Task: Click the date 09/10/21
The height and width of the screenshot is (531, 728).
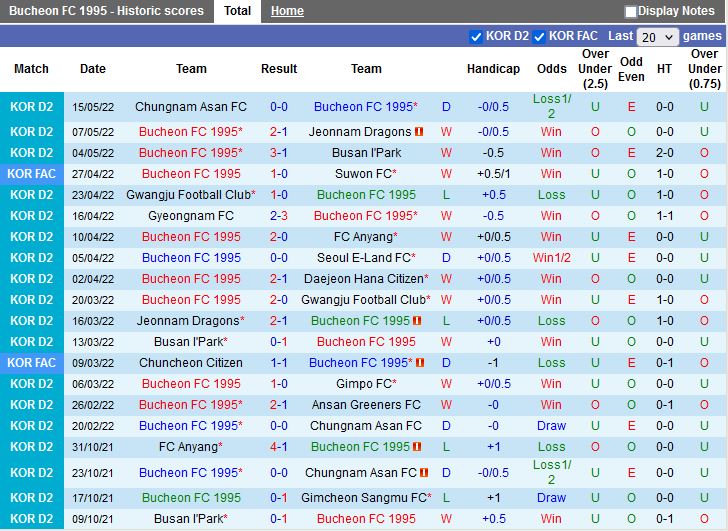Action: (93, 519)
